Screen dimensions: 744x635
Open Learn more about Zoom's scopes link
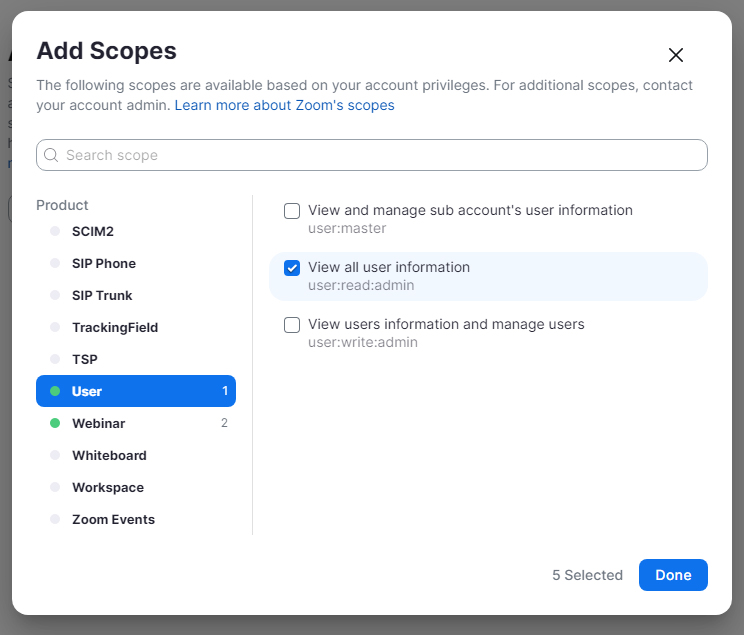284,105
